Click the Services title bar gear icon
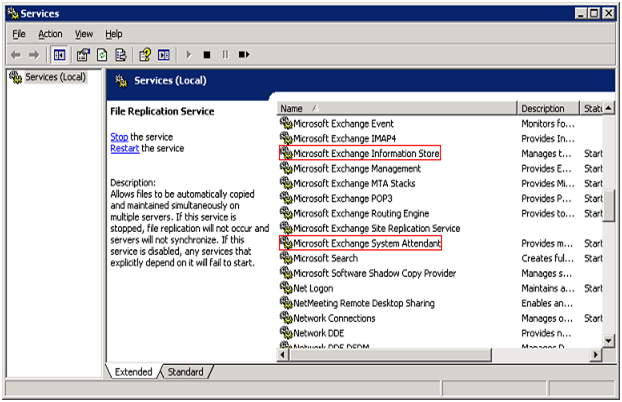This screenshot has height=402, width=622. coord(13,13)
